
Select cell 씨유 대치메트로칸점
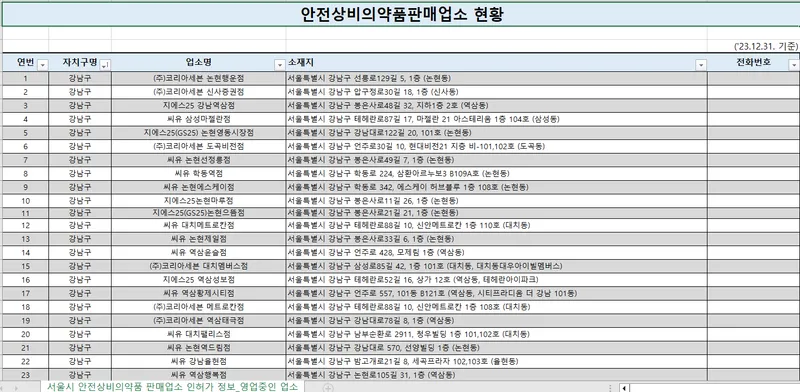tap(198, 225)
